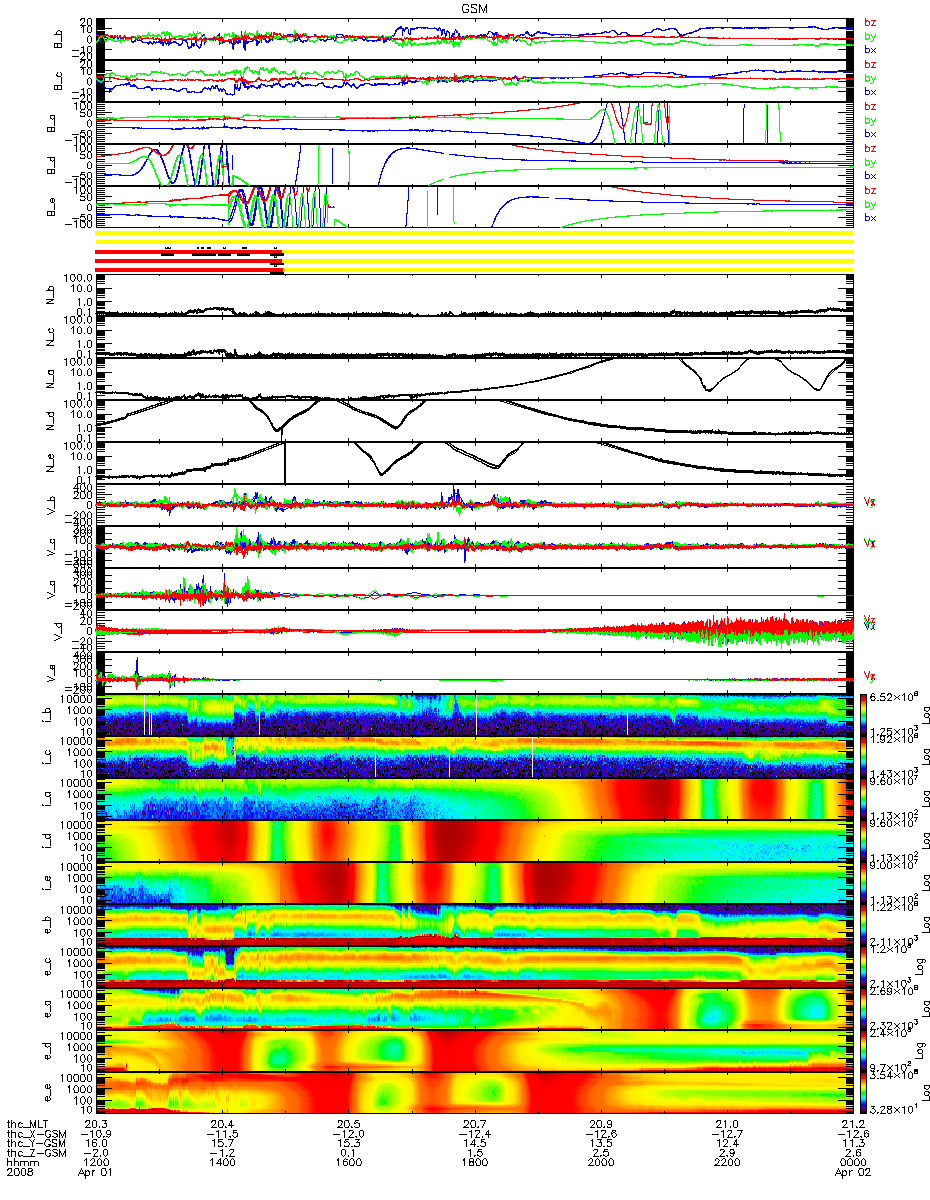The width and height of the screenshot is (930, 1200).
Task: Click the e_e electron spectrogram panel
Action: pos(476,1092)
